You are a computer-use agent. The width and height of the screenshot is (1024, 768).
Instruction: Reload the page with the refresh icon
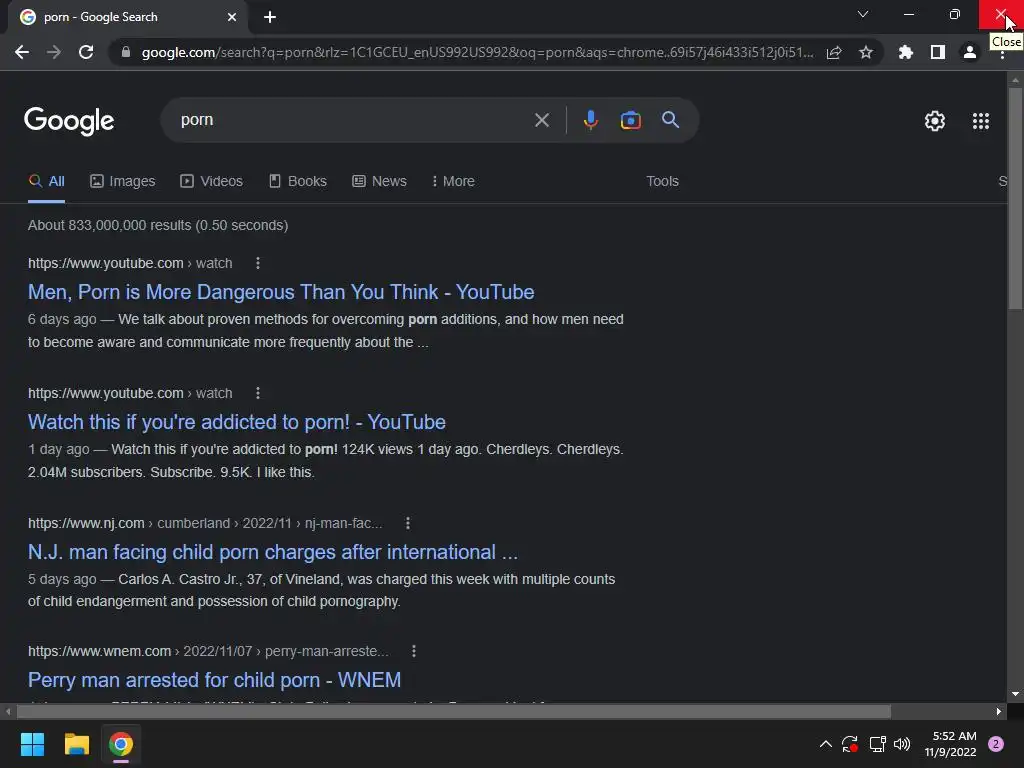86,52
